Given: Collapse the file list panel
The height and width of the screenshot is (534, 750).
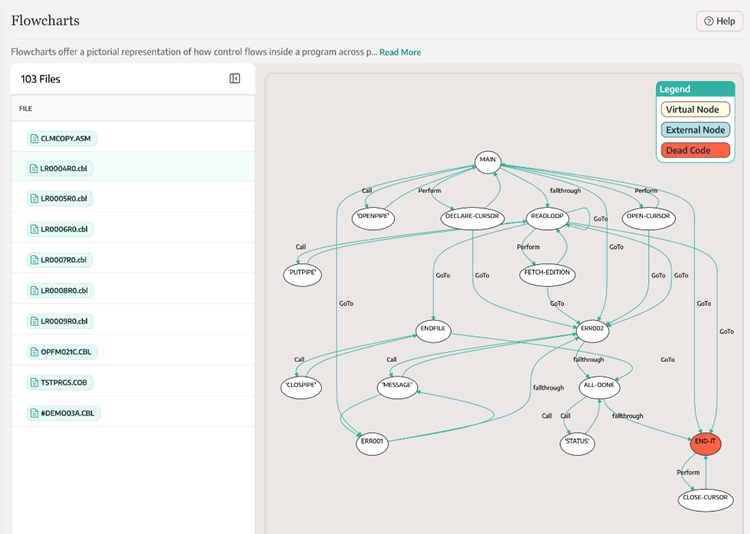Looking at the screenshot, I should pos(235,79).
